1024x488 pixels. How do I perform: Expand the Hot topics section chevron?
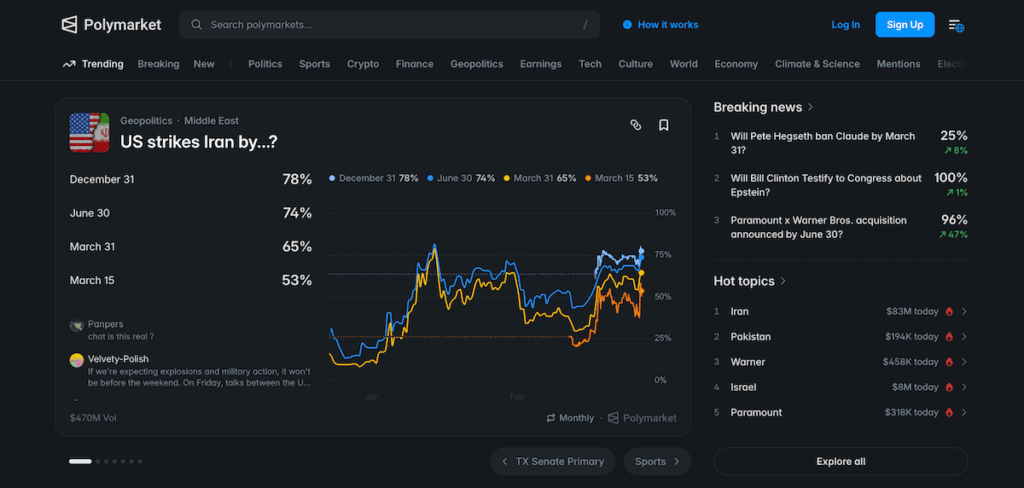coord(783,281)
